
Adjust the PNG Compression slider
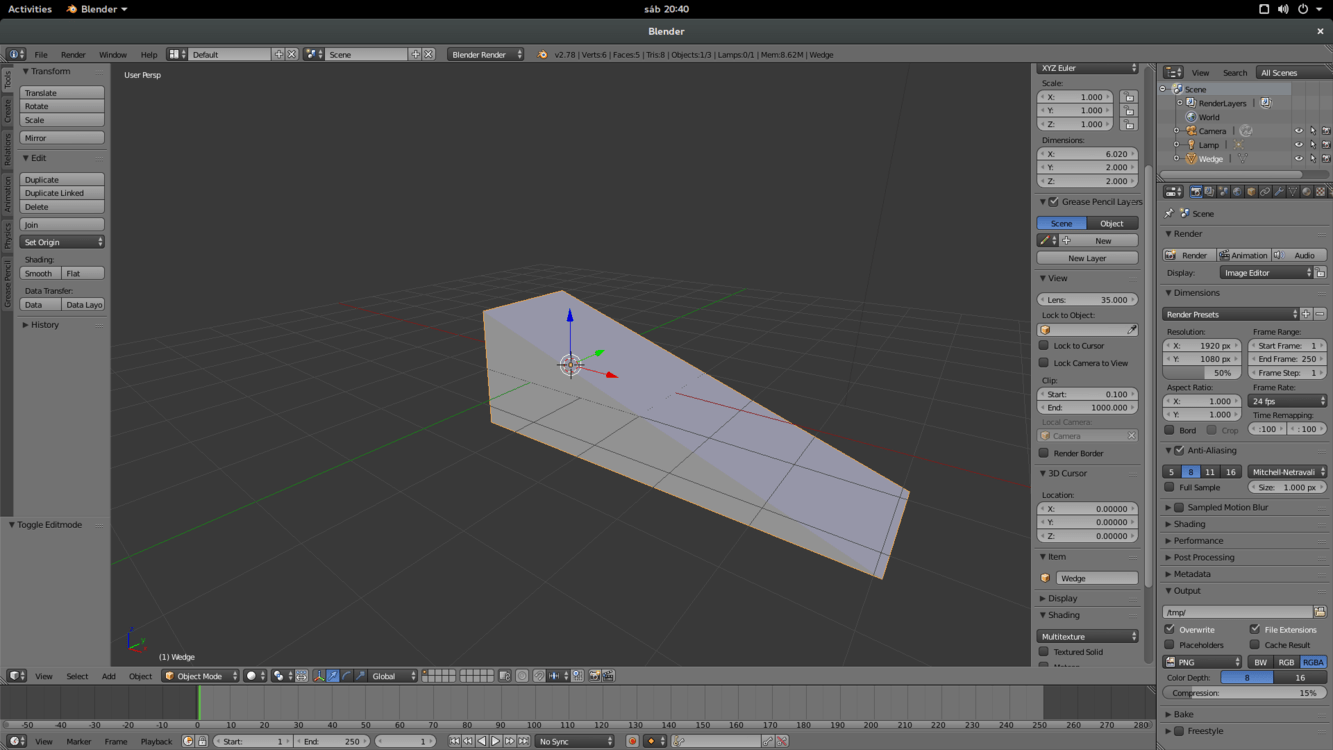1244,693
